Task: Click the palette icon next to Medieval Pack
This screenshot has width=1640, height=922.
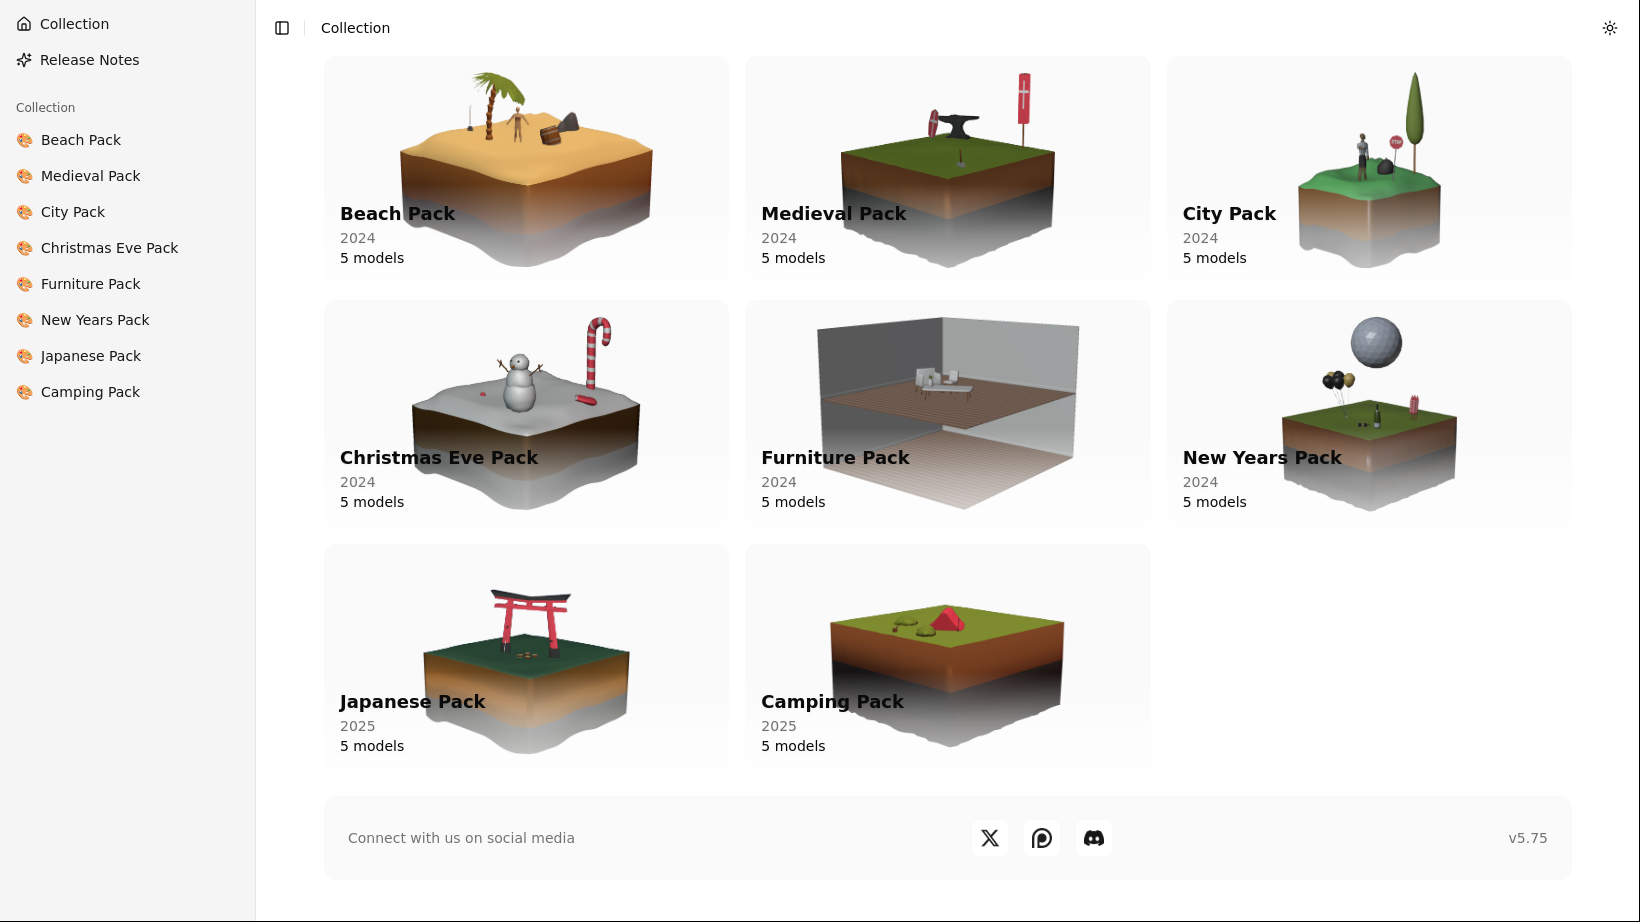Action: (x=25, y=176)
